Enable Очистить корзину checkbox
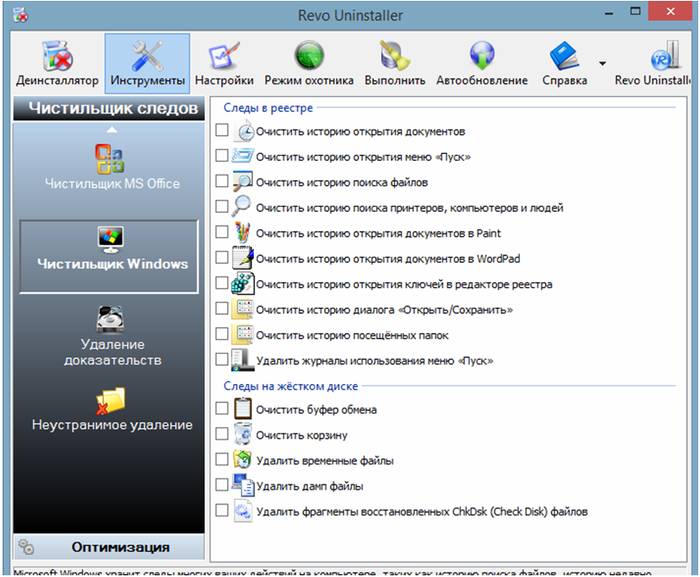Screen dimensions: 700x577 [x=222, y=435]
